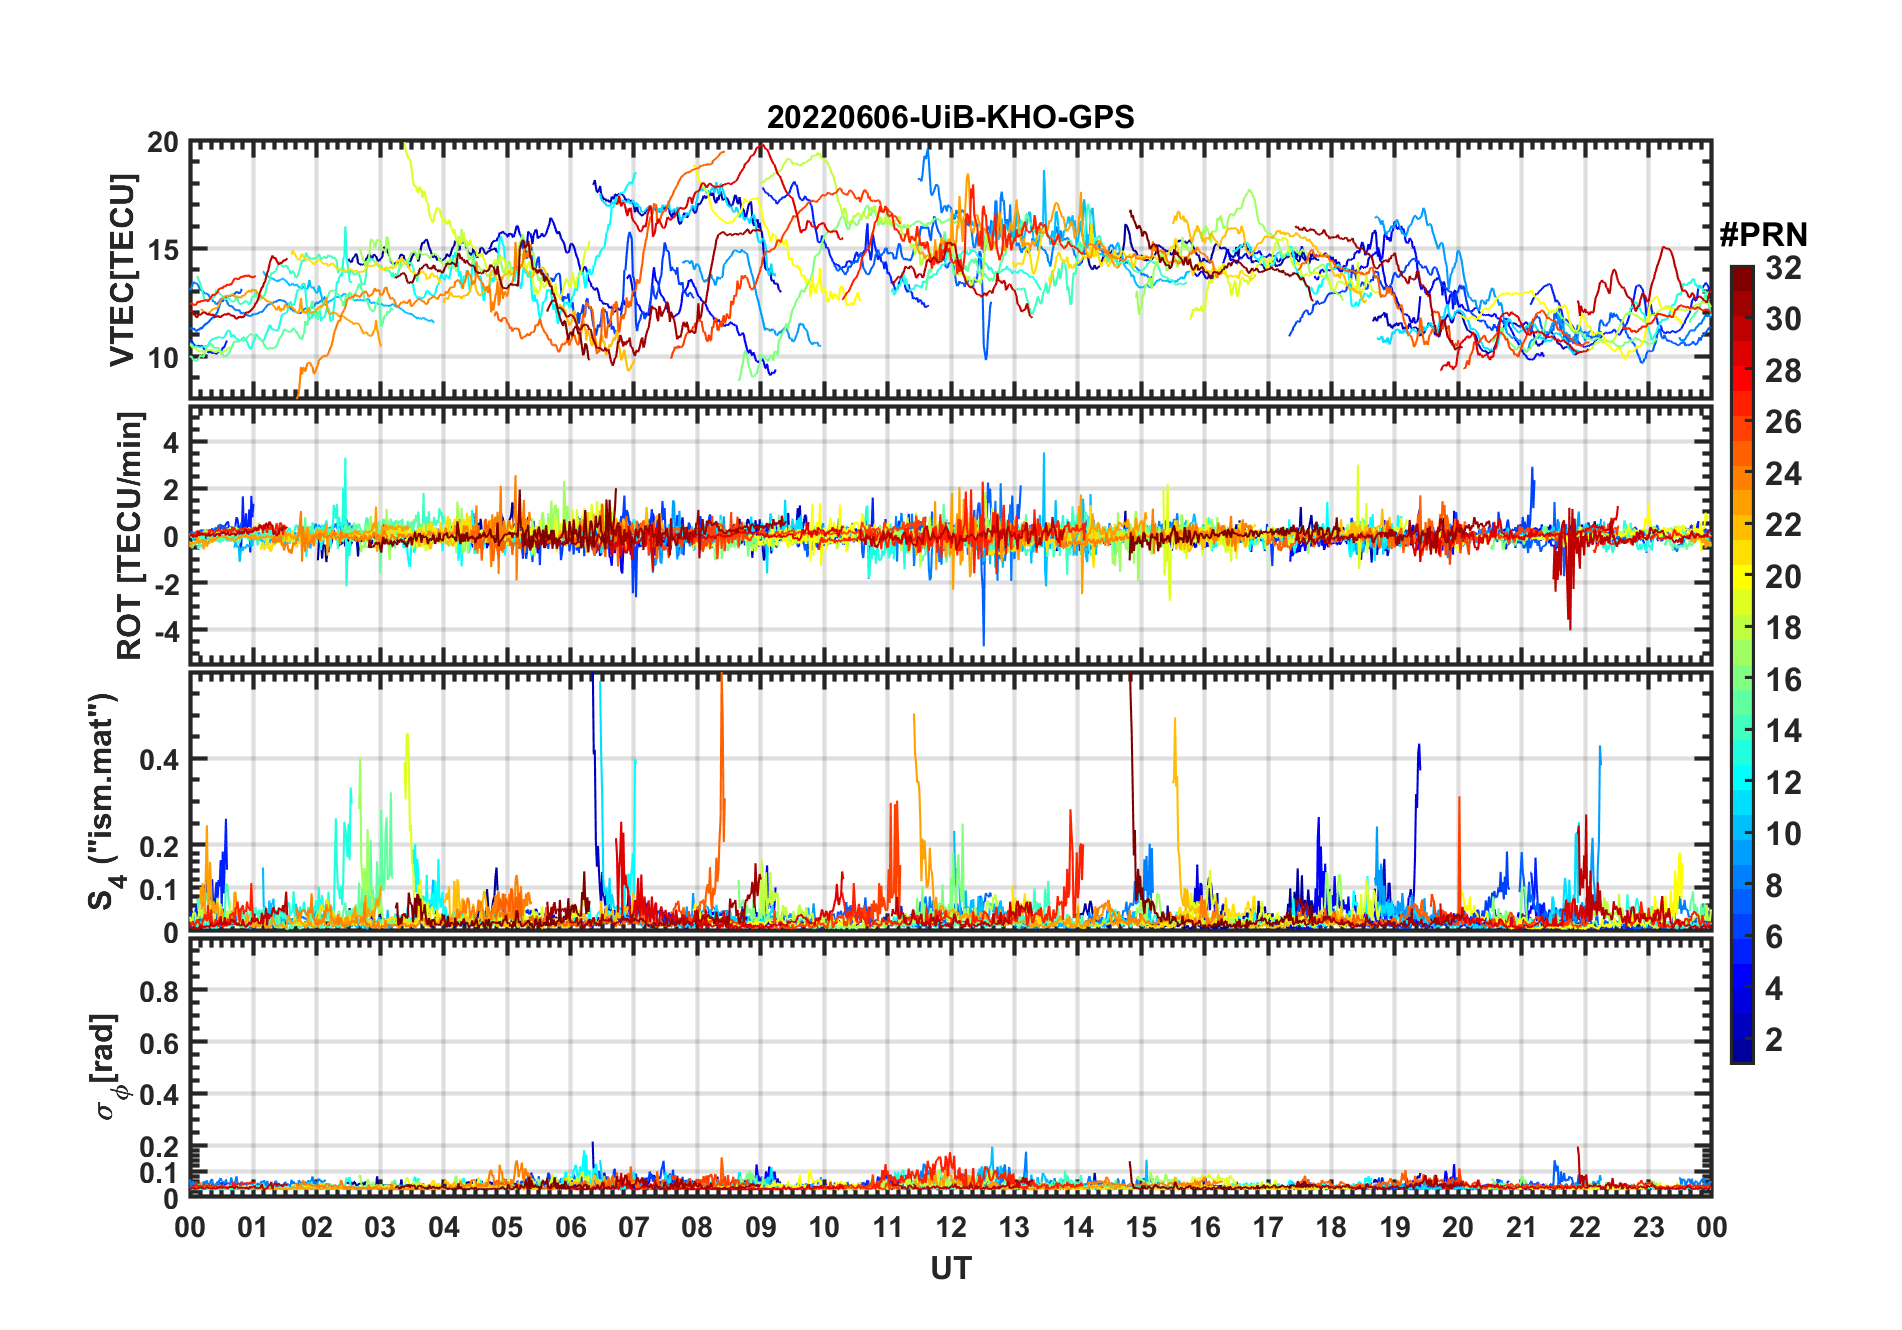Click the plot title "20220606-UiB-KHO-GPS"
The image size is (1902, 1330).
[x=950, y=118]
